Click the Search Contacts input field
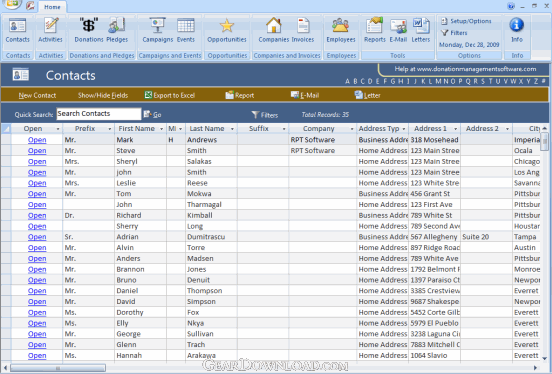This screenshot has height=374, width=552. point(99,114)
